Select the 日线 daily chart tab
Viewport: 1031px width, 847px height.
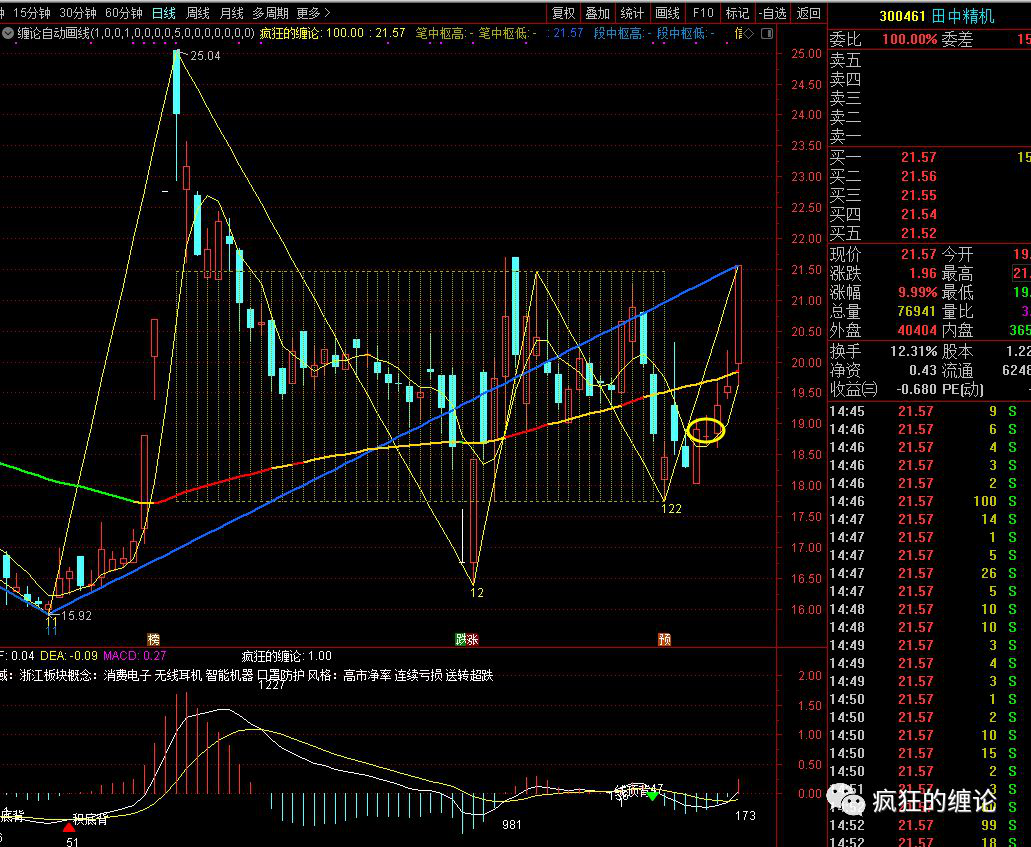coord(164,13)
